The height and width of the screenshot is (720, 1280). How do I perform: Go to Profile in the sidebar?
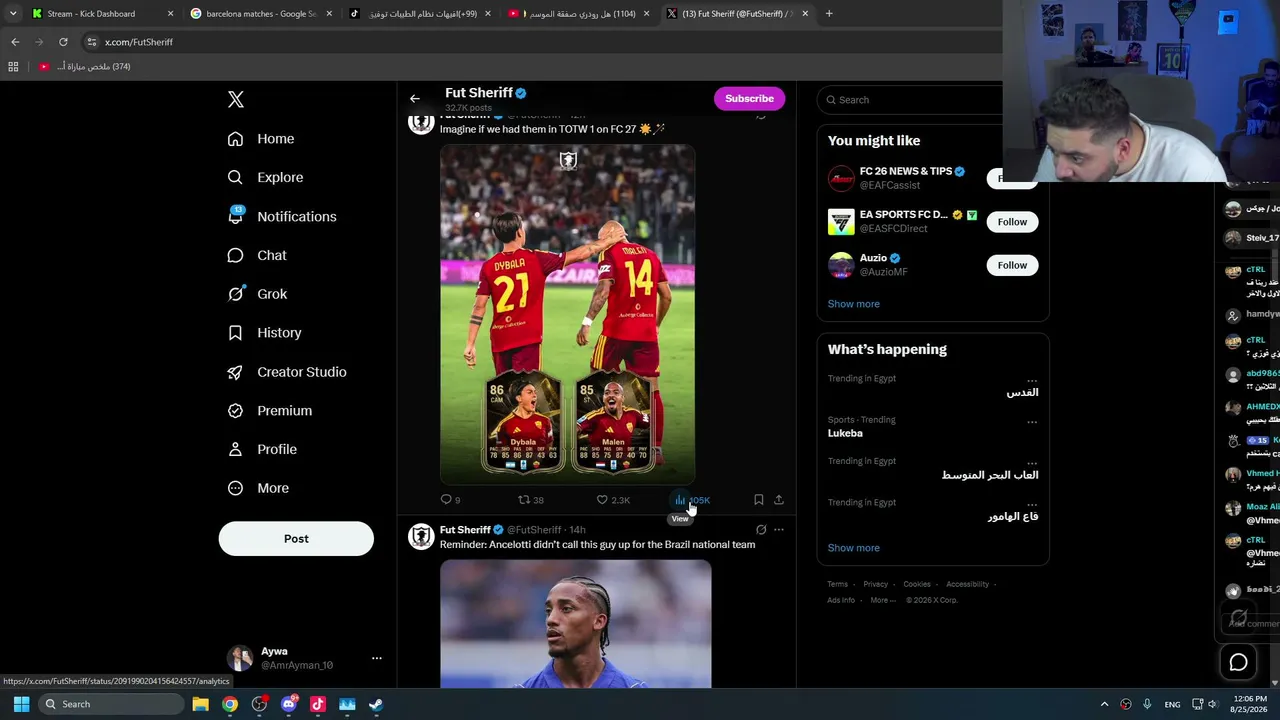[x=262, y=450]
